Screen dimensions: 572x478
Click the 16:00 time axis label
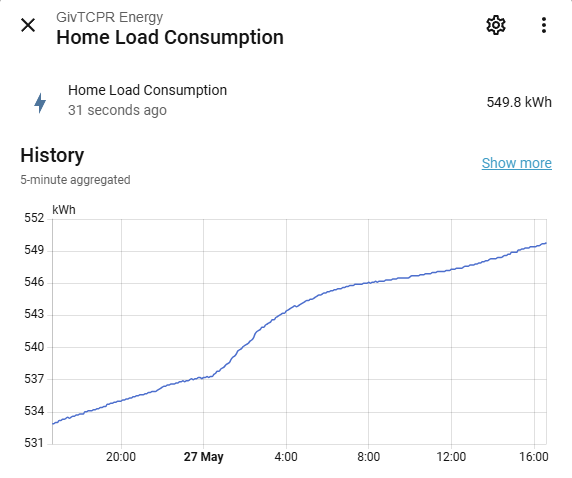coord(534,457)
